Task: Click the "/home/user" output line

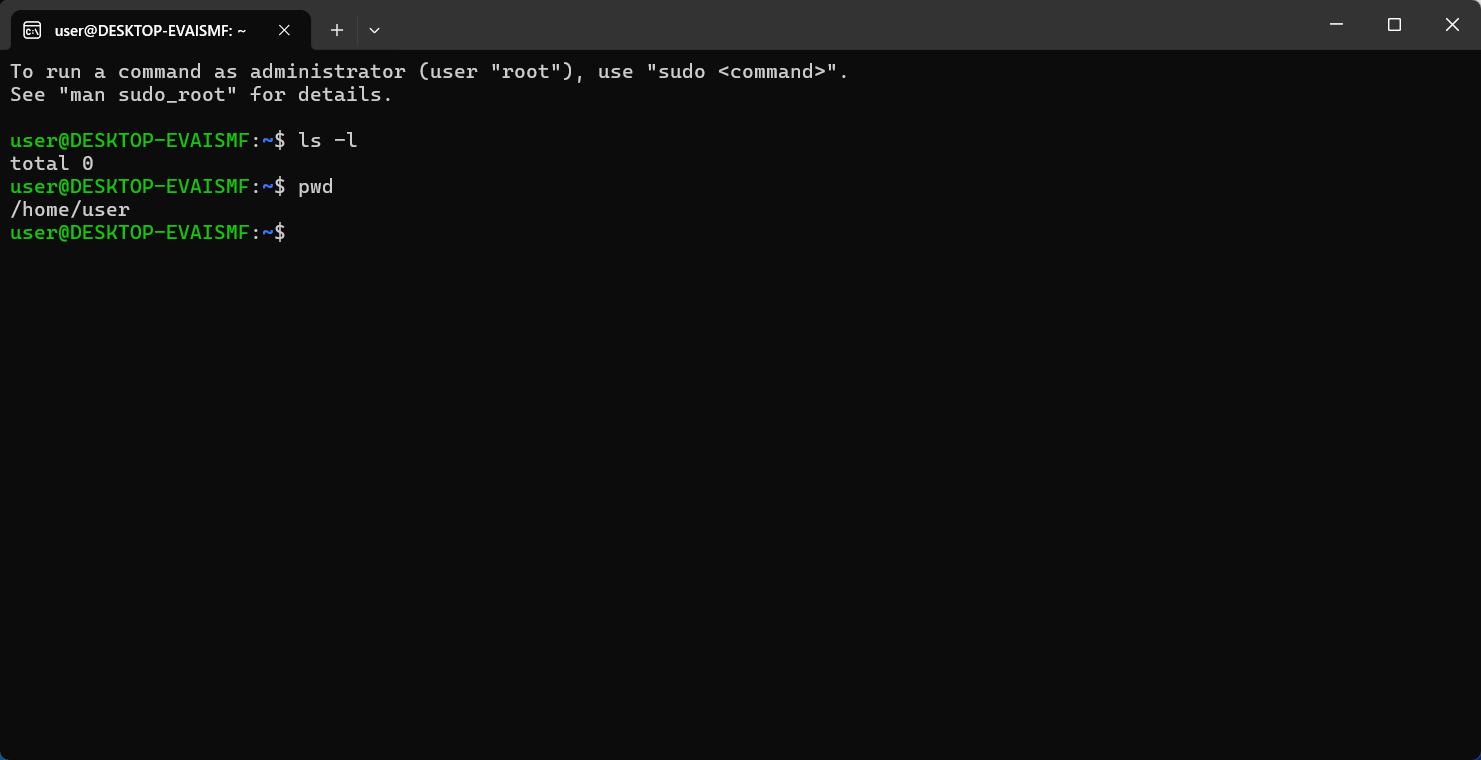Action: [70, 210]
